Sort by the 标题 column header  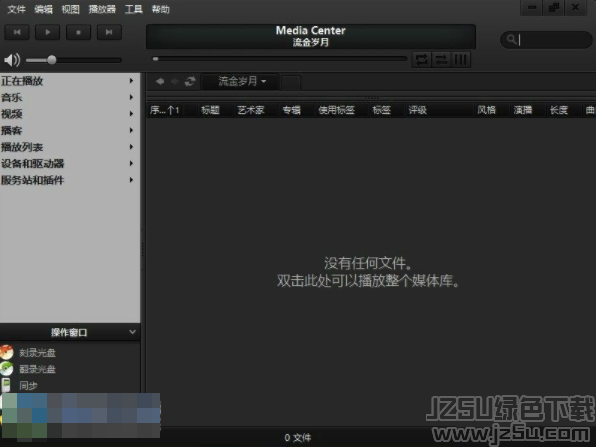(x=210, y=110)
